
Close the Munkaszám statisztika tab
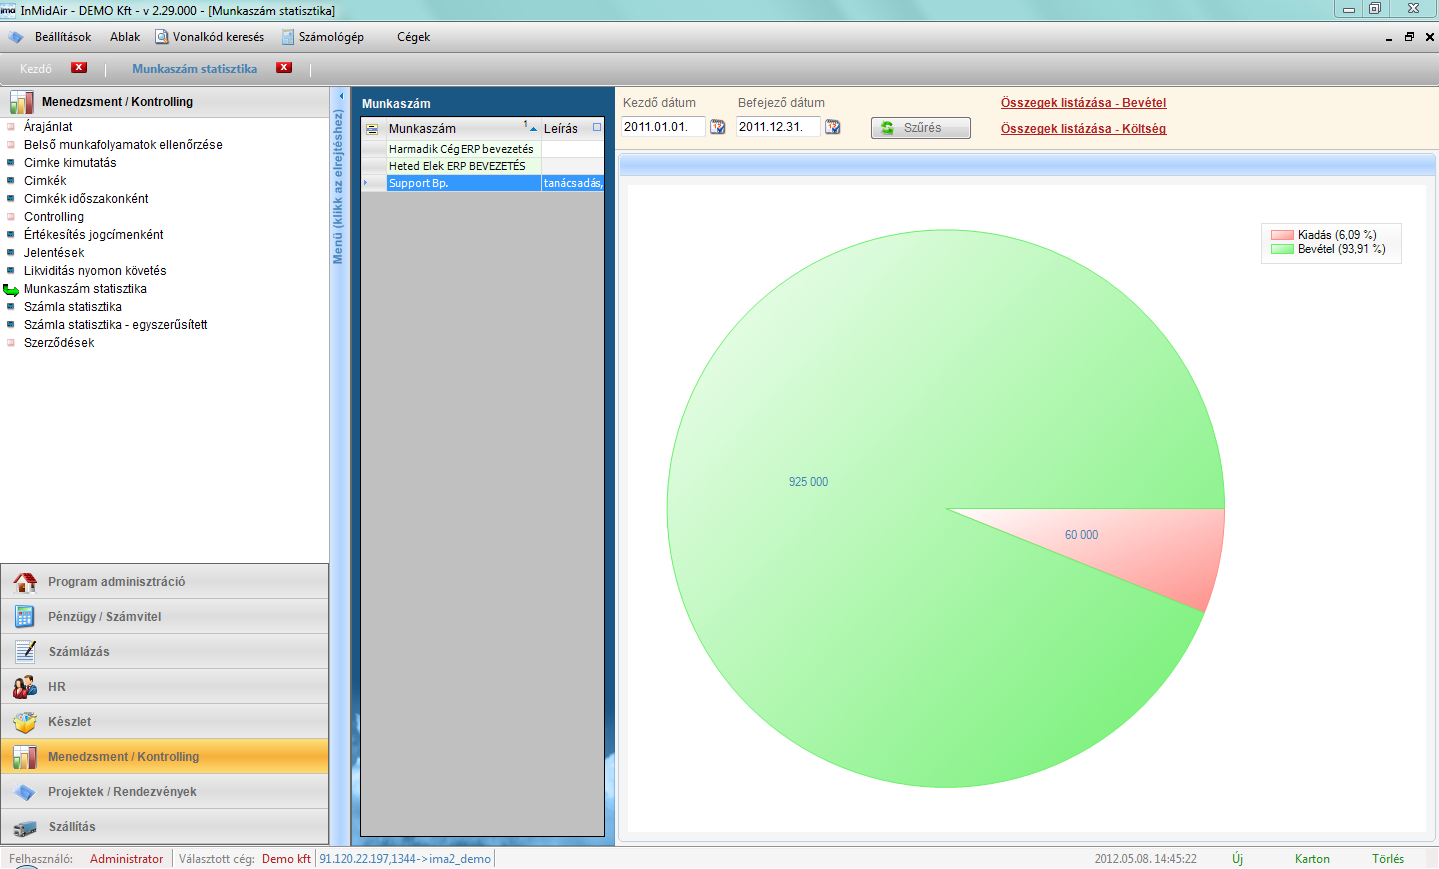(284, 68)
